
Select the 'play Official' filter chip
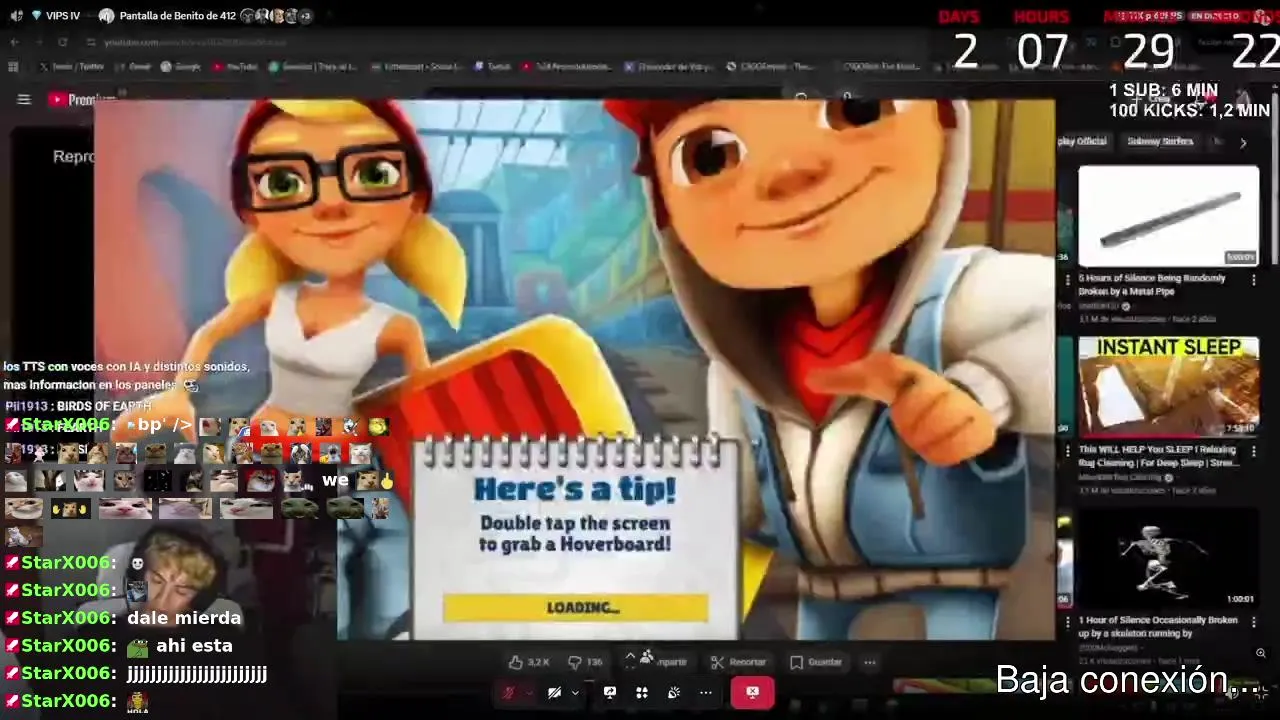pyautogui.click(x=1083, y=142)
